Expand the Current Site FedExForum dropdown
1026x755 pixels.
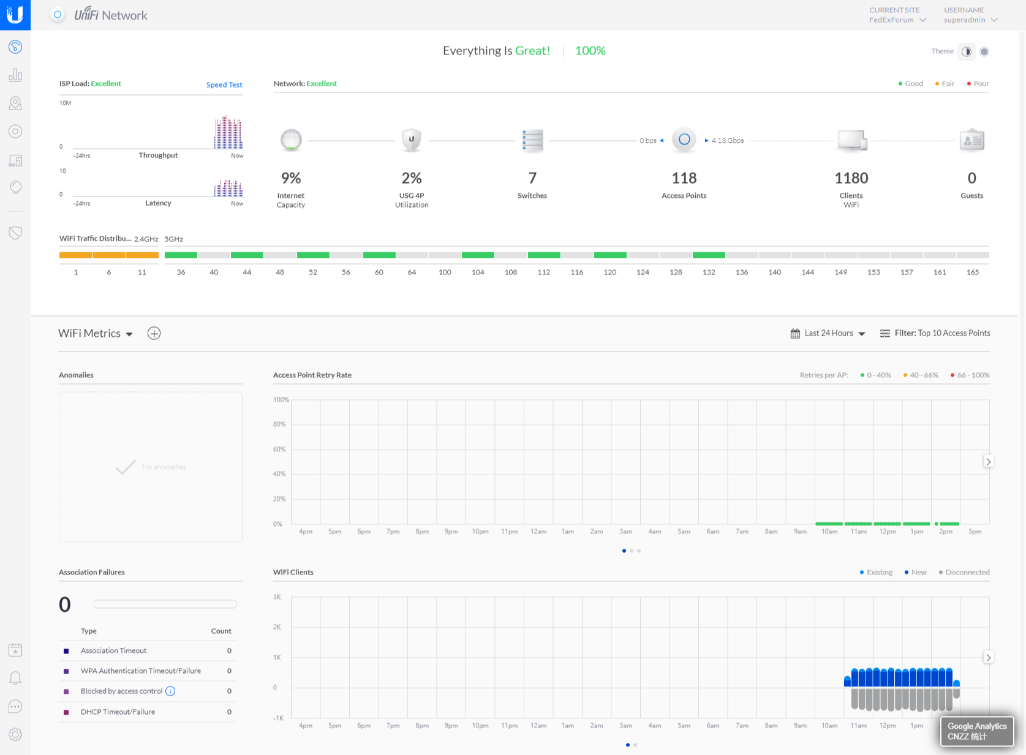pyautogui.click(x=897, y=20)
